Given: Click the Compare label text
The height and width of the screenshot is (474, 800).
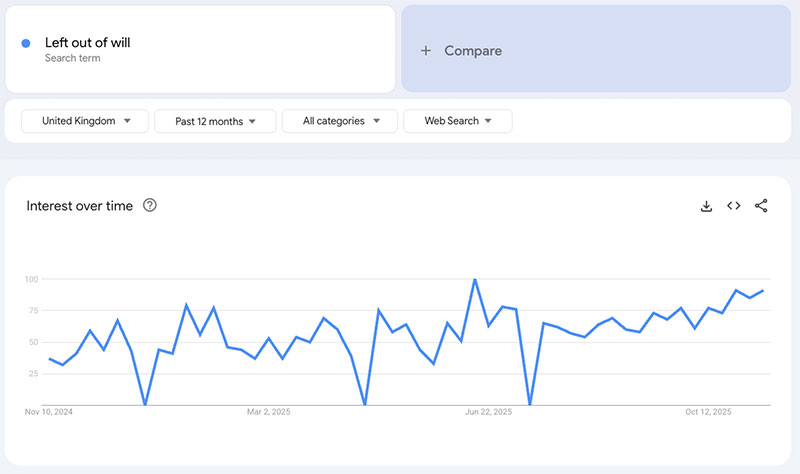Looking at the screenshot, I should click(473, 51).
